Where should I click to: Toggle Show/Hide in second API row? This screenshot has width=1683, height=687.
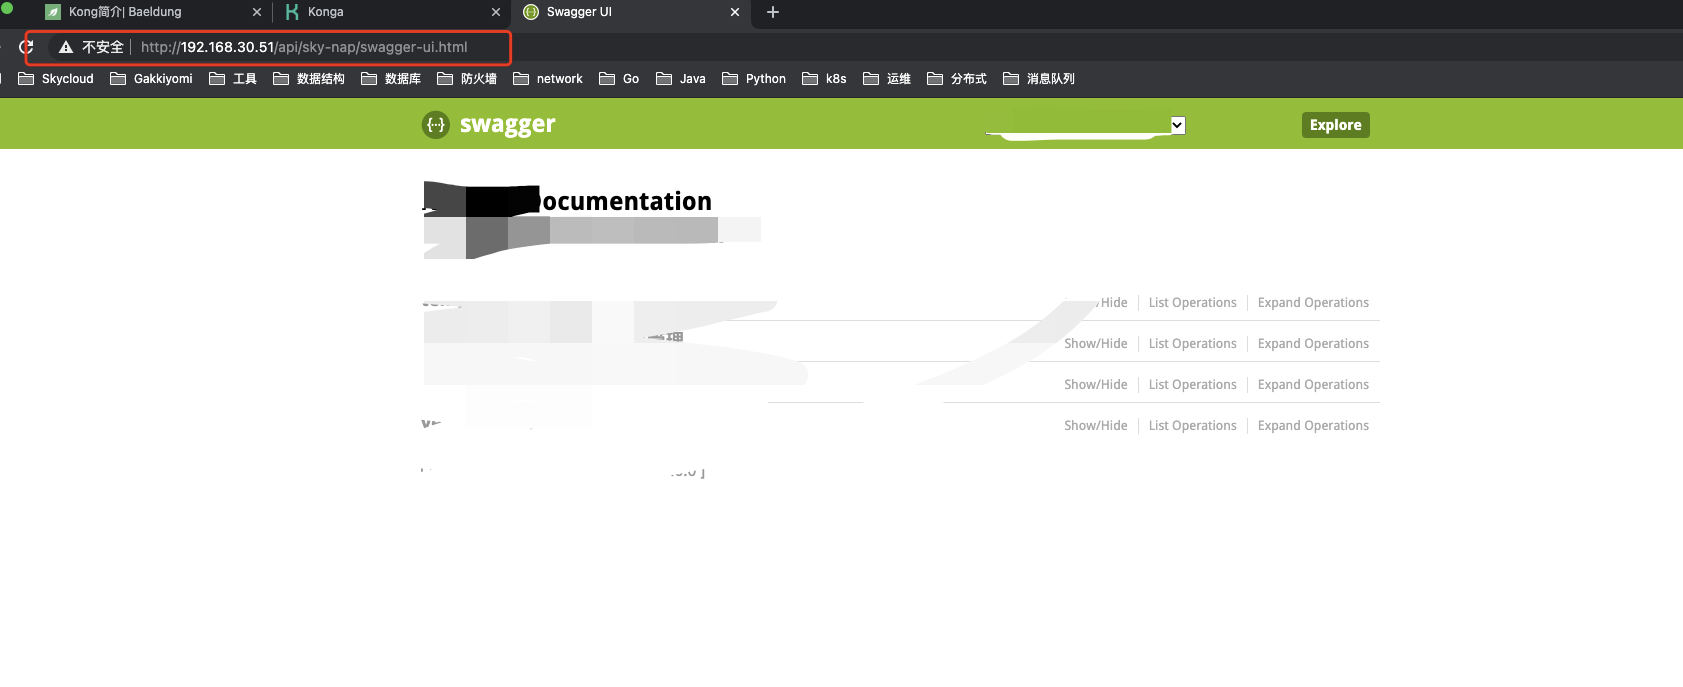[1096, 344]
